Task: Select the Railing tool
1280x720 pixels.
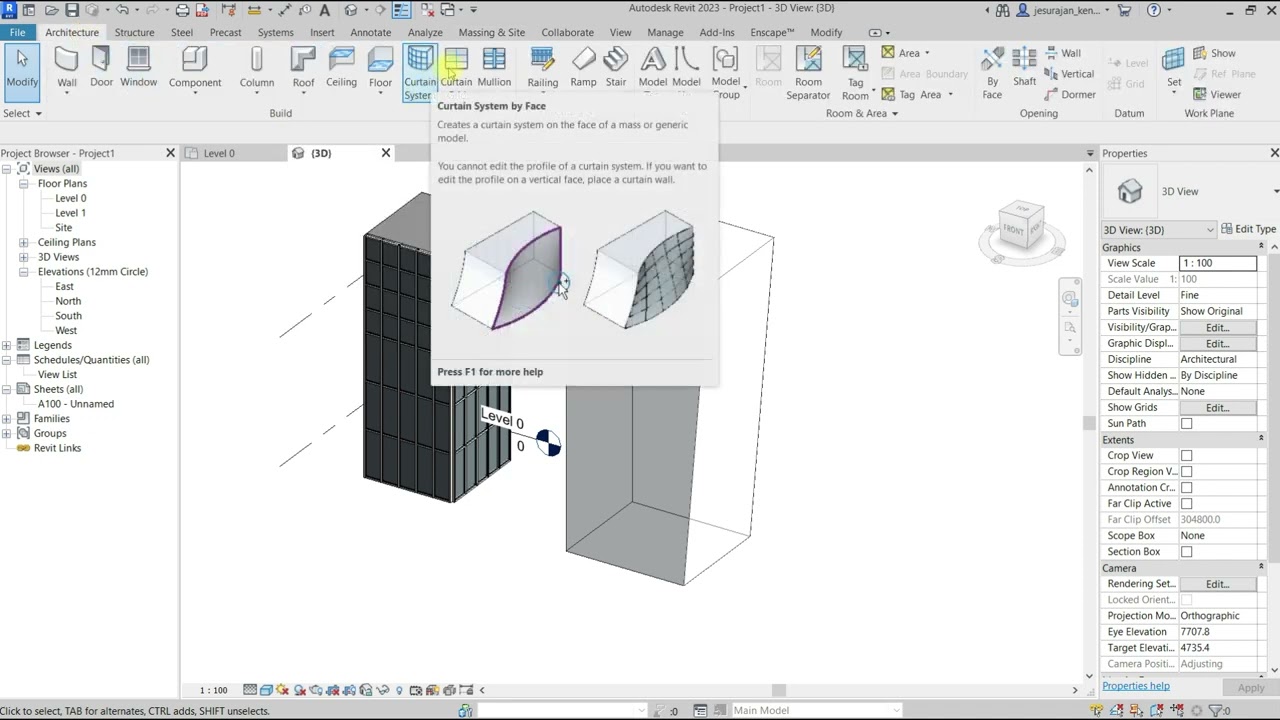Action: [542, 68]
